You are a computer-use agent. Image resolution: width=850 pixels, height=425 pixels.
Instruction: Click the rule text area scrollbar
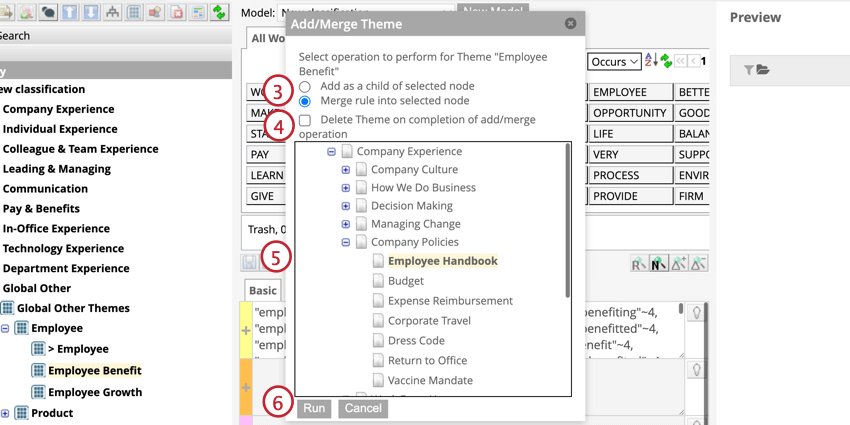(x=681, y=309)
